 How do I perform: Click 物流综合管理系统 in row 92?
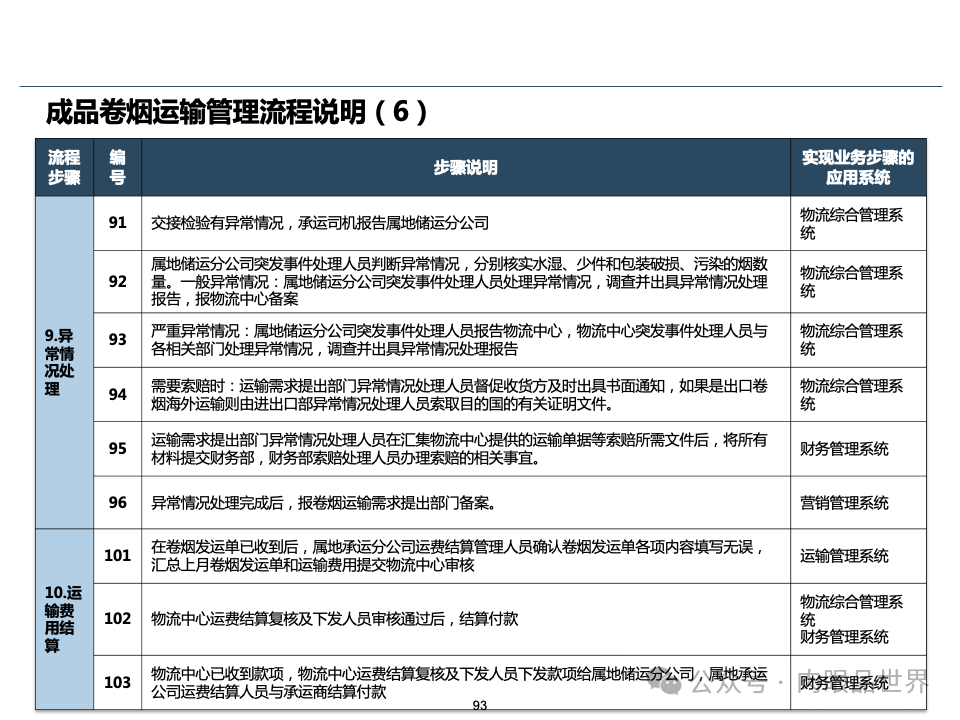(x=851, y=282)
